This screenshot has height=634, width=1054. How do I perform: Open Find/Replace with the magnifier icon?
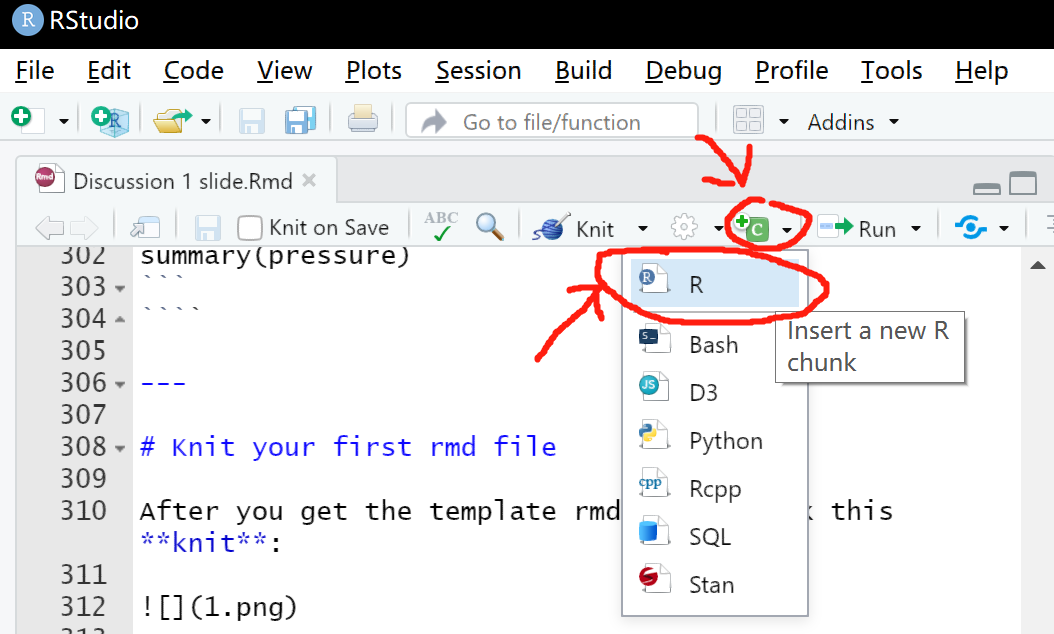pos(489,227)
